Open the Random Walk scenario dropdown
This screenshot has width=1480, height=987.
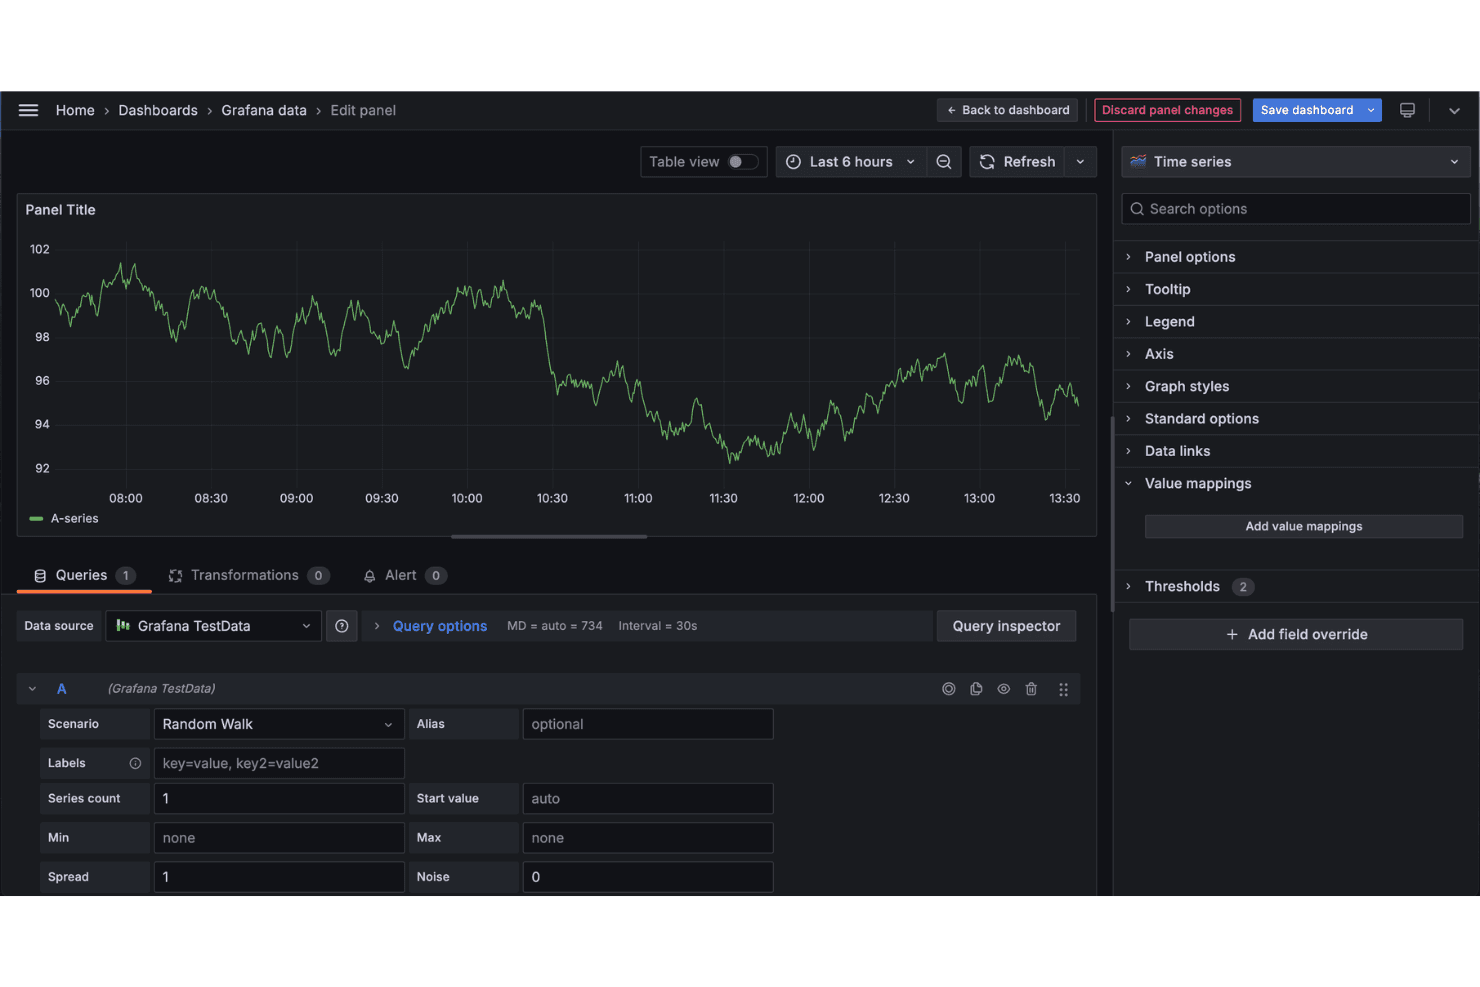(278, 724)
